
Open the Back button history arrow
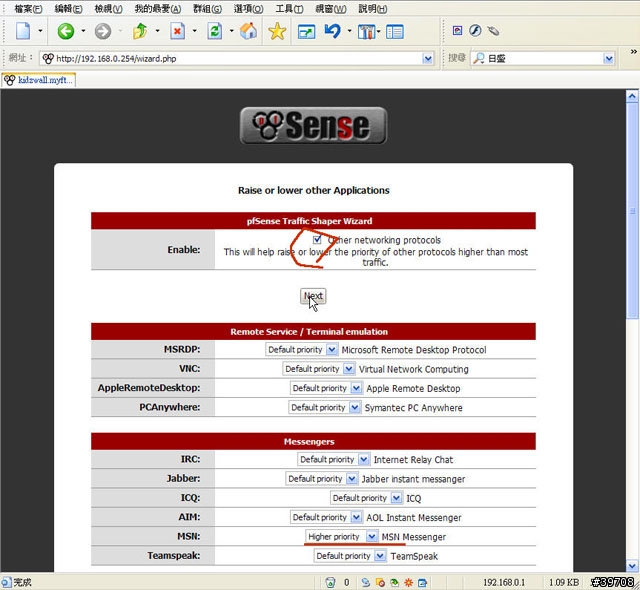pos(83,31)
